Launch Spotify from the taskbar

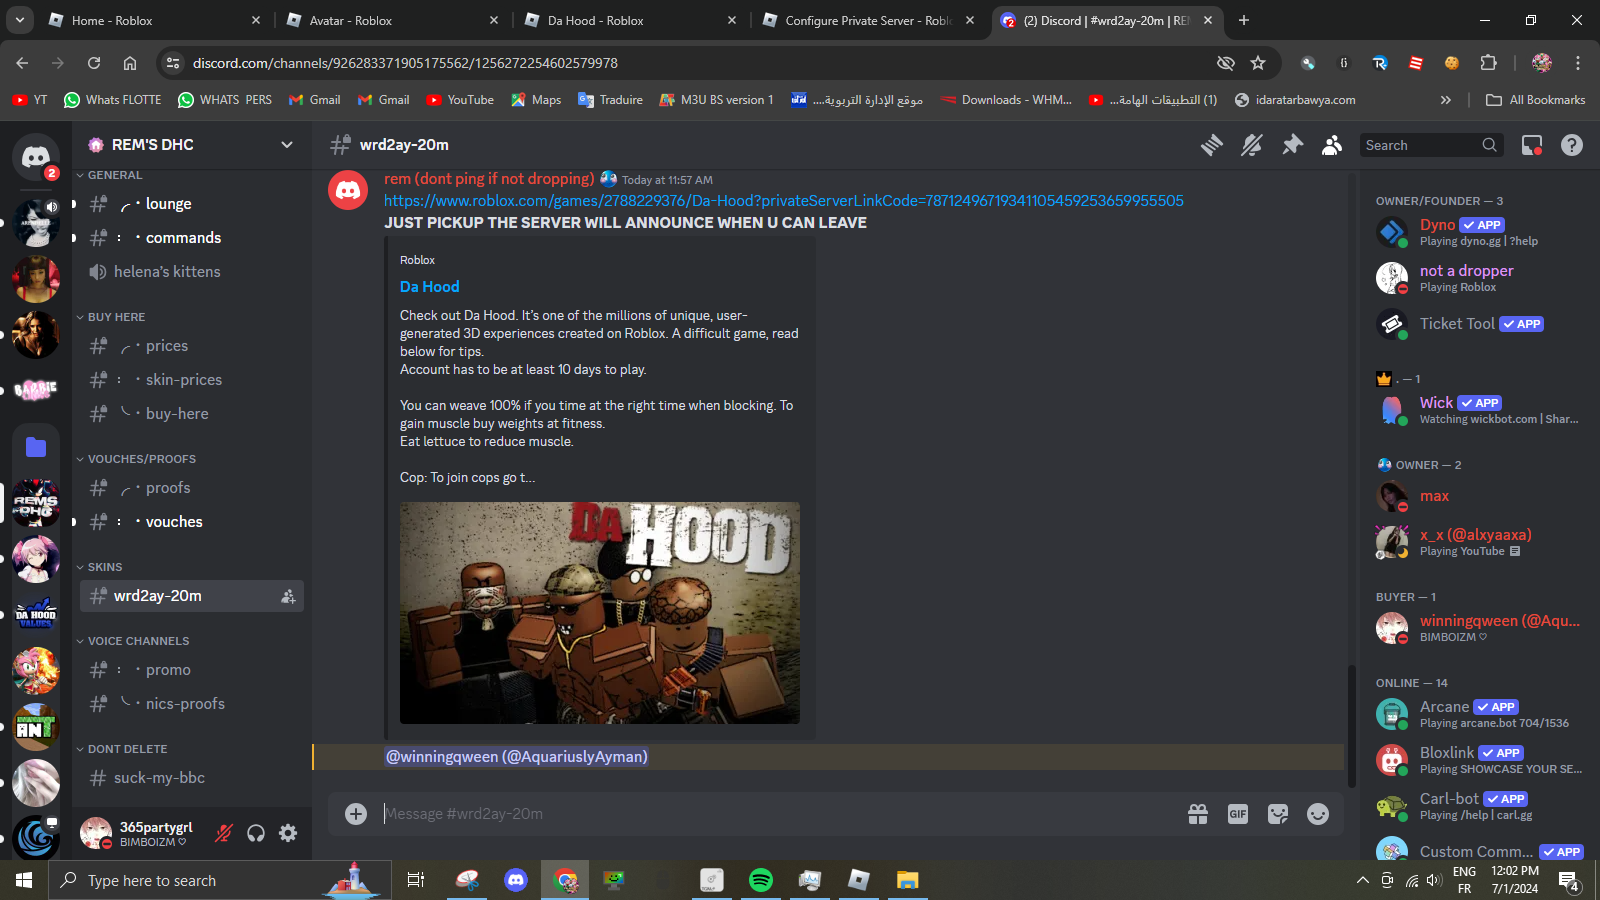pos(761,880)
